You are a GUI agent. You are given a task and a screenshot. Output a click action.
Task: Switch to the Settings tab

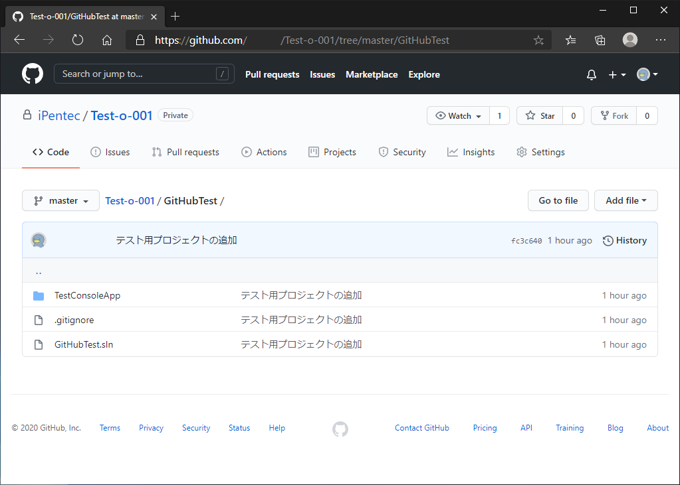[x=541, y=152]
